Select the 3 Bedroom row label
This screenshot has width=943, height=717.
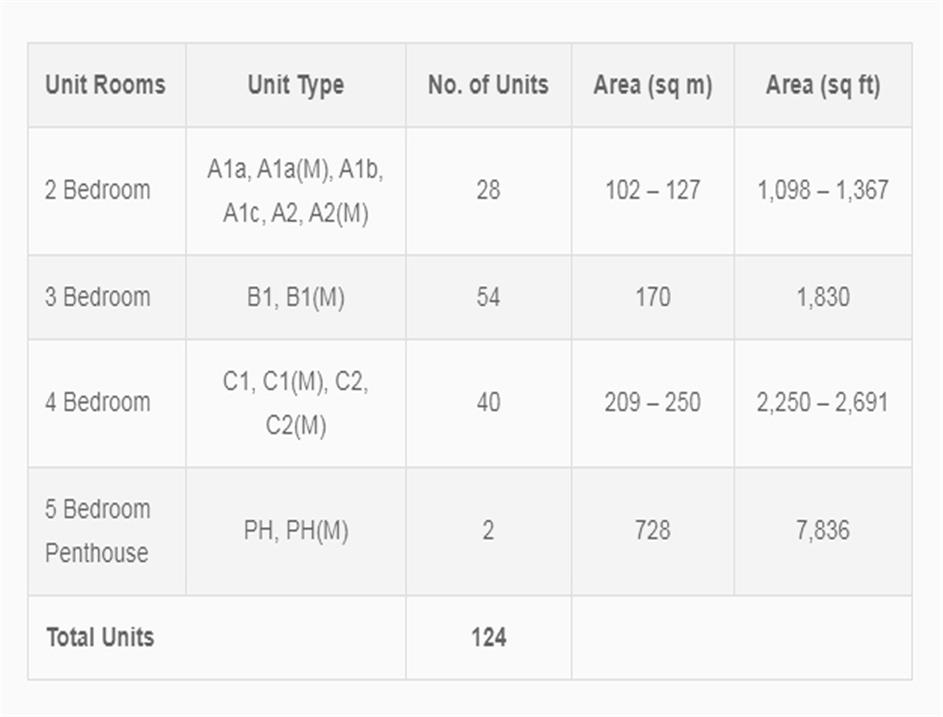click(97, 297)
